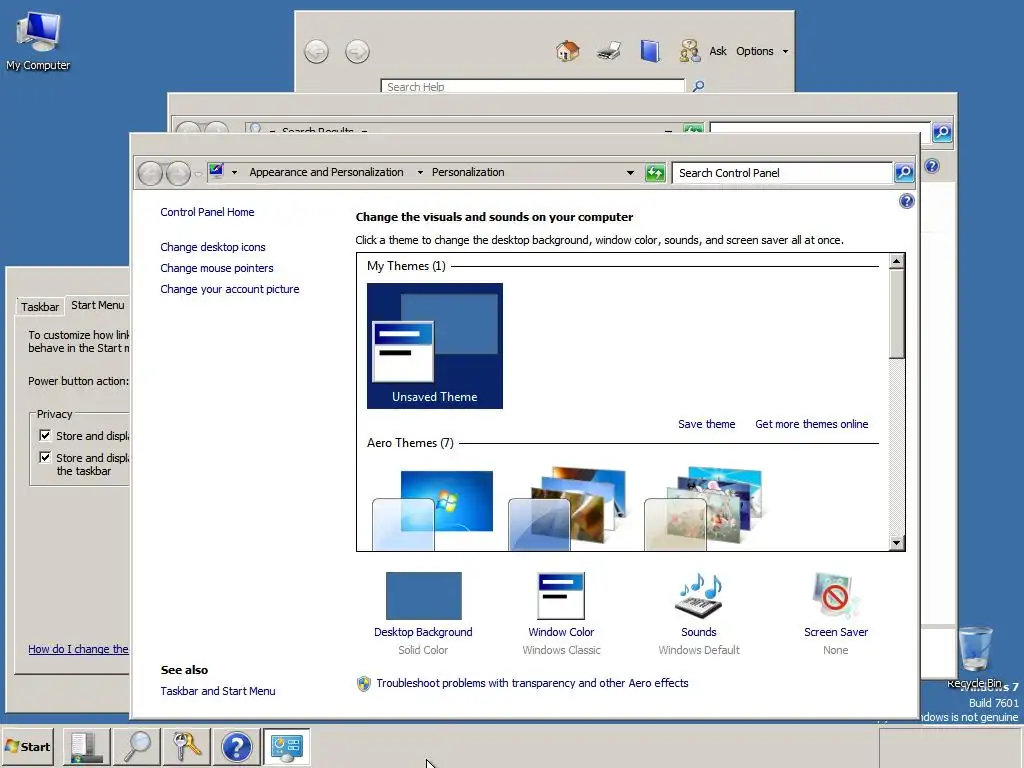Open Help window Browse Help book icon
Screen dimensions: 1024x768
pyautogui.click(x=650, y=51)
